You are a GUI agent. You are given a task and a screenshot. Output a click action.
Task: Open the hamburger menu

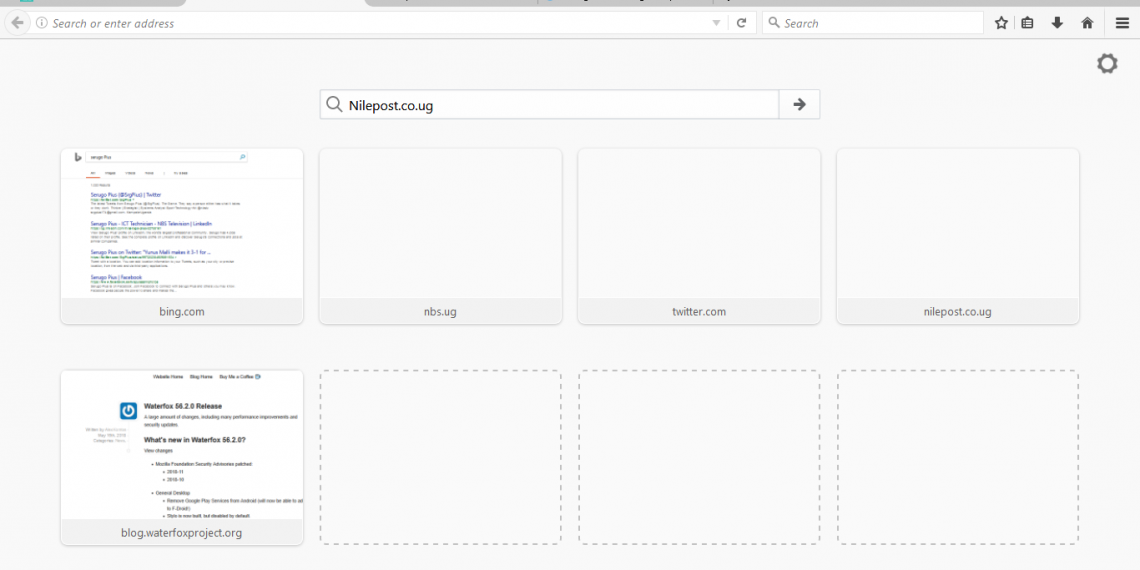[1122, 23]
